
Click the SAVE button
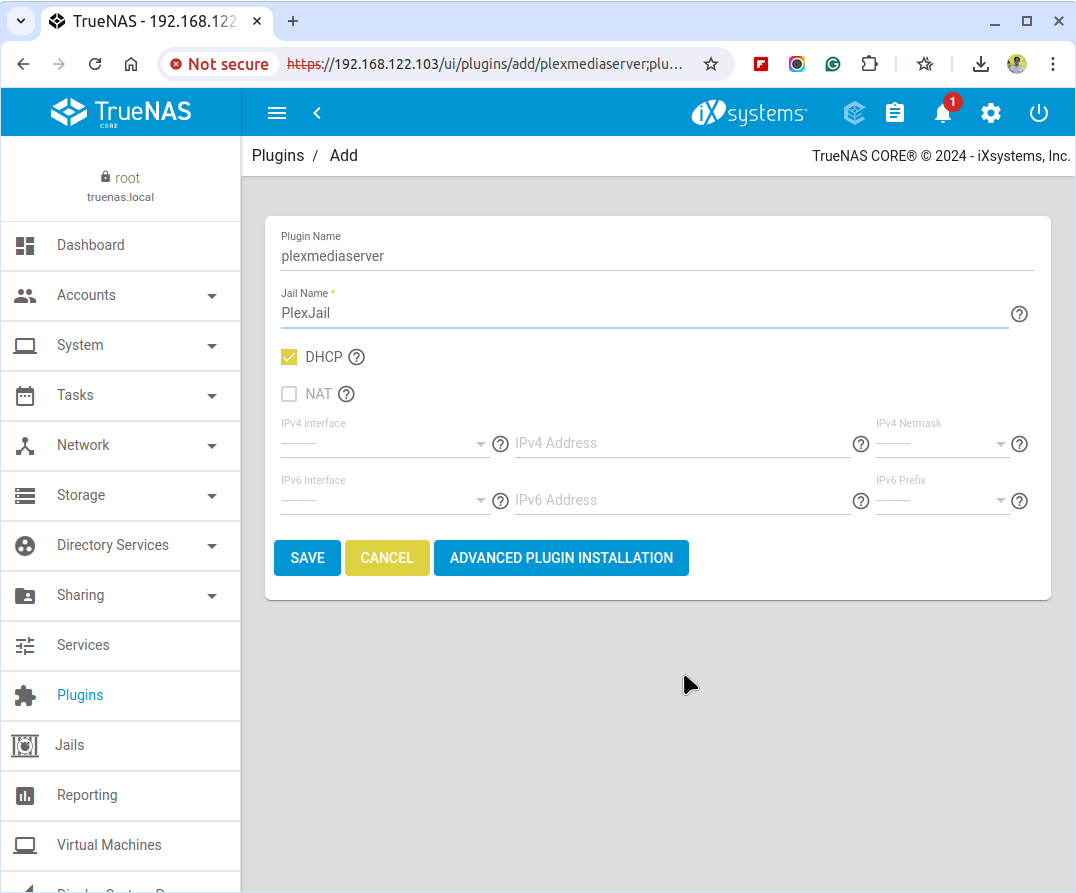307,558
